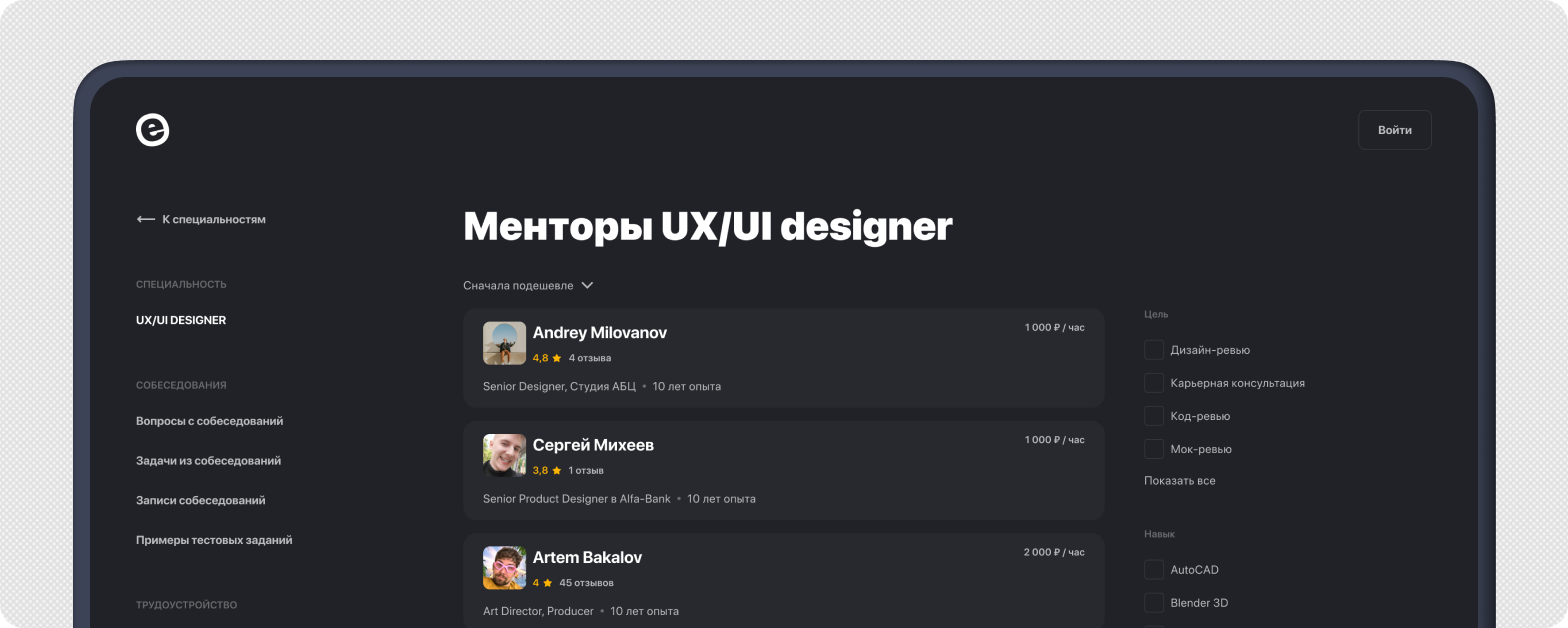This screenshot has height=628, width=1568.
Task: Open Andrey Milovanov's avatar photo
Action: point(504,343)
